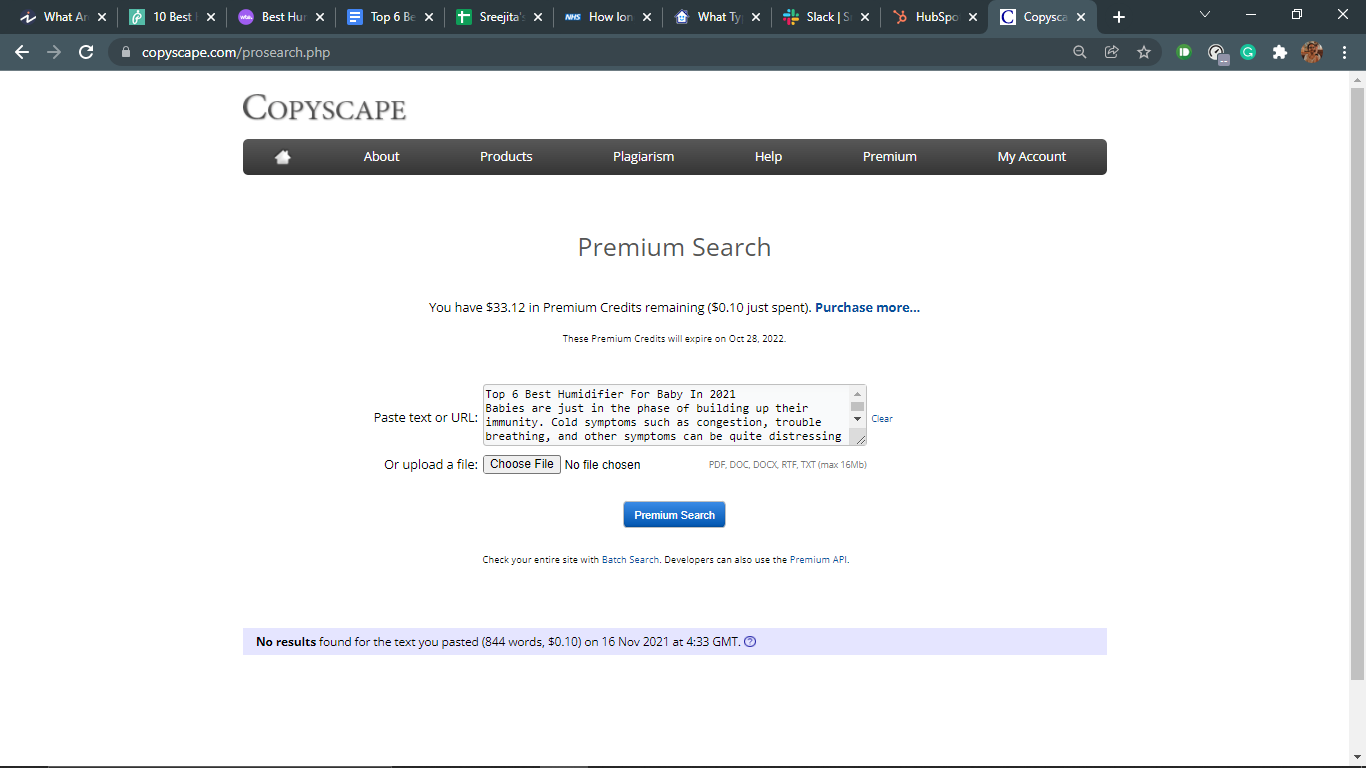Switch to the 'Top 6 Be' docs tab
Viewport: 1366px width, 768px height.
pos(389,17)
